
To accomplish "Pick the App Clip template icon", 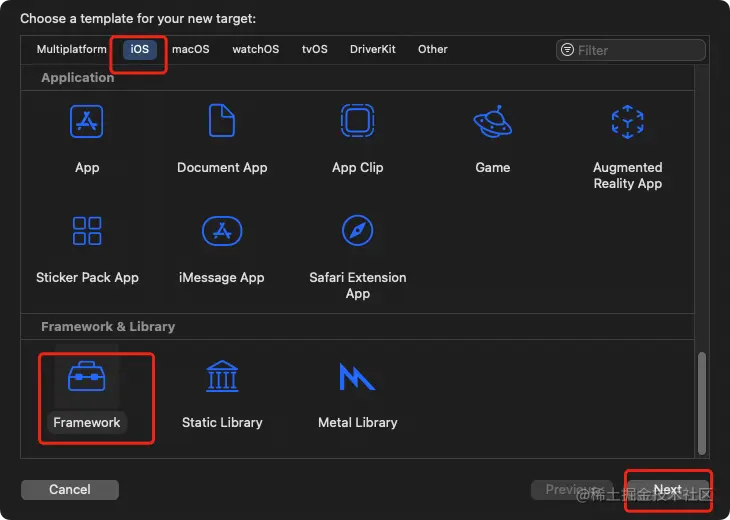I will pyautogui.click(x=358, y=121).
